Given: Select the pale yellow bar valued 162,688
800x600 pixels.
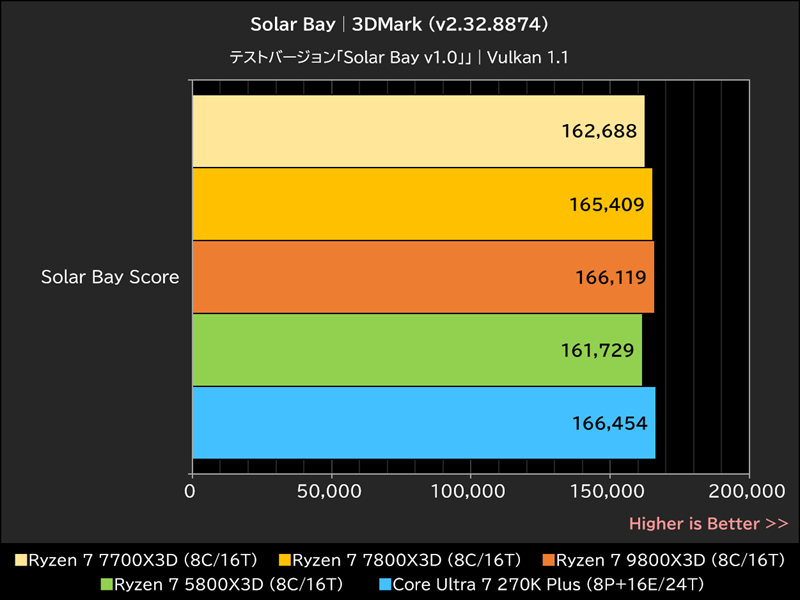Looking at the screenshot, I should click(x=418, y=131).
